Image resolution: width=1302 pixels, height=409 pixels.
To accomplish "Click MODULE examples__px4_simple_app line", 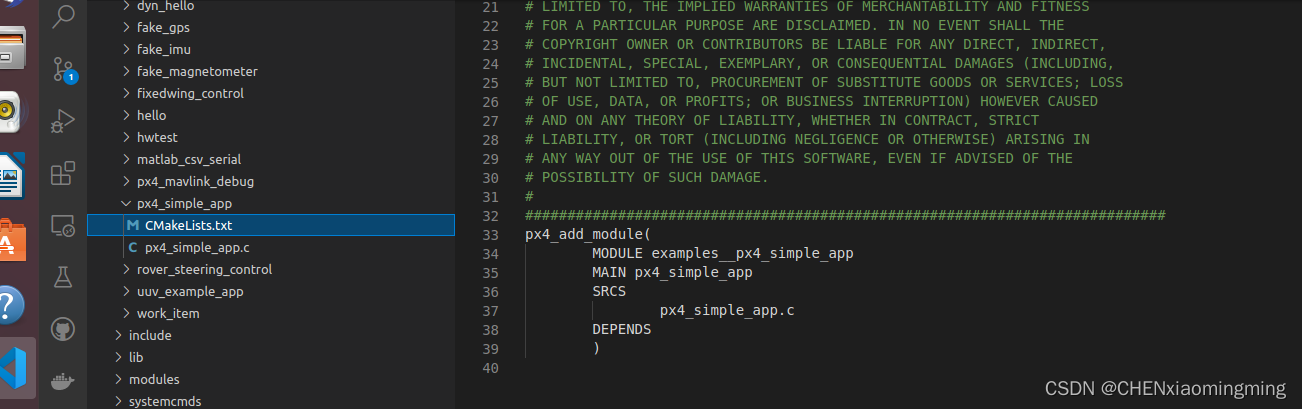I will click(x=722, y=254).
